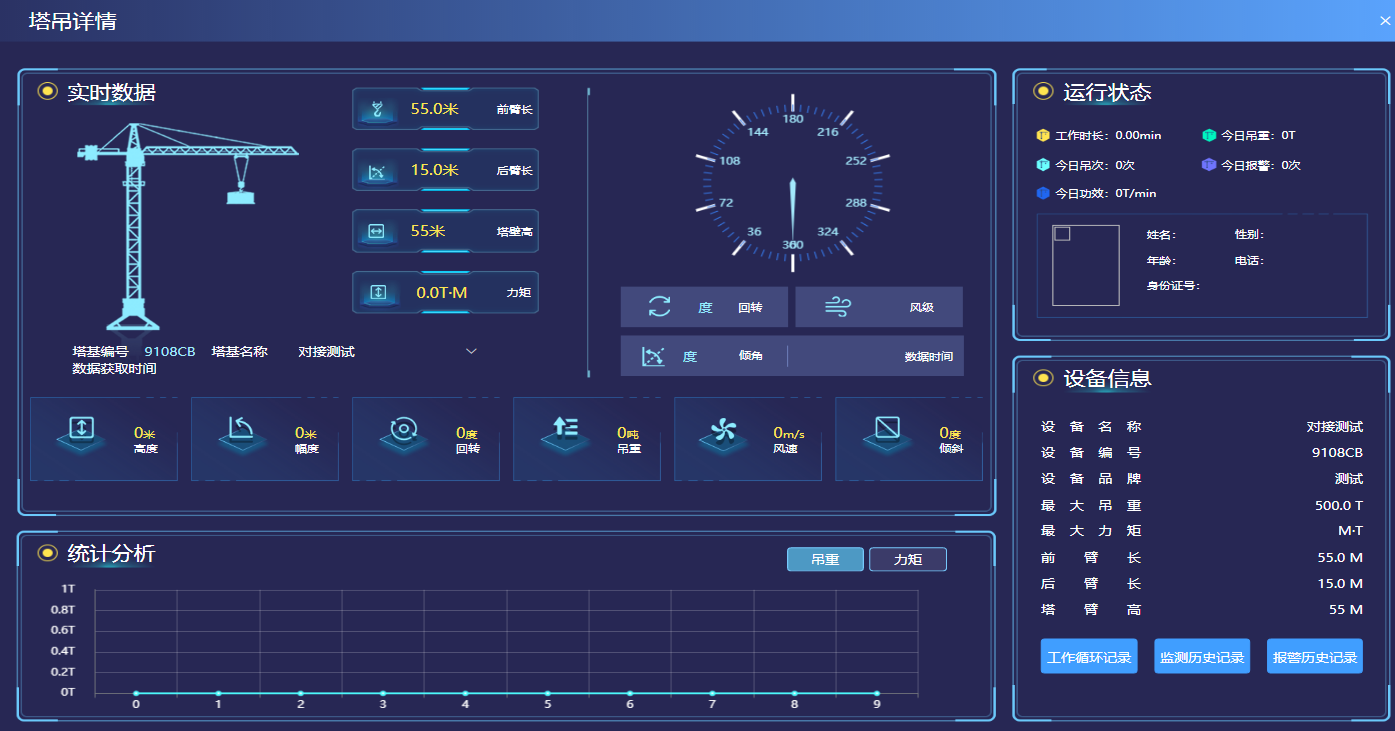Viewport: 1395px width, 731px height.
Task: Click the 0.0T·M torque value
Action: (x=442, y=293)
